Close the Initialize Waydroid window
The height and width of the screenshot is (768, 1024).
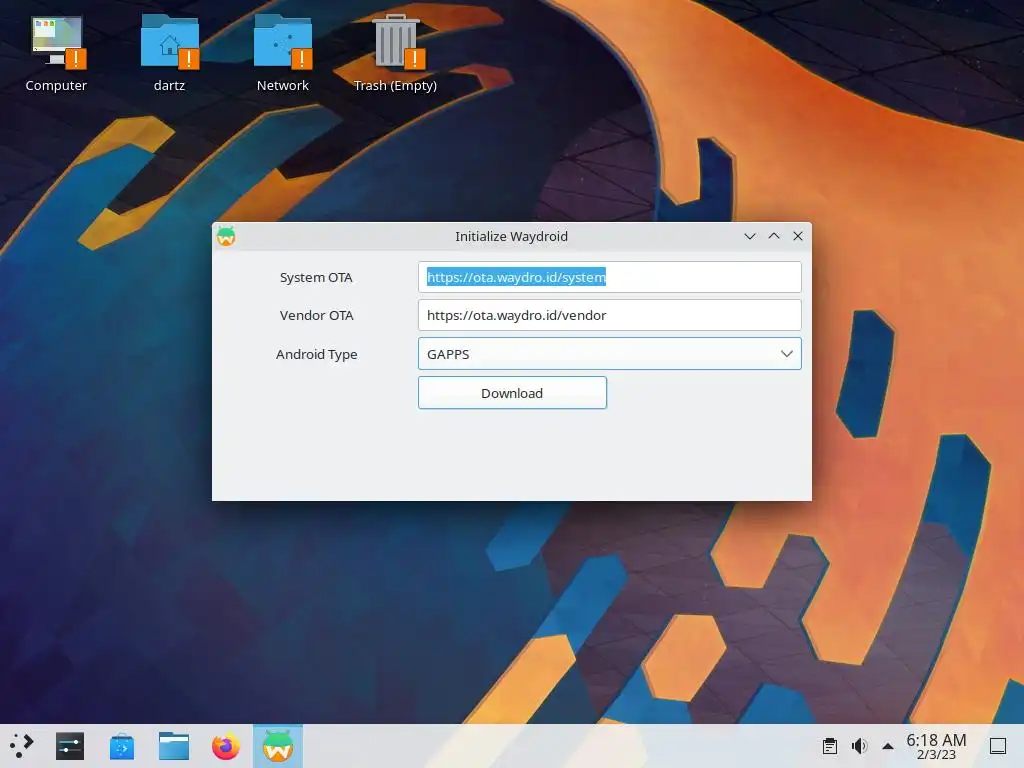point(798,236)
